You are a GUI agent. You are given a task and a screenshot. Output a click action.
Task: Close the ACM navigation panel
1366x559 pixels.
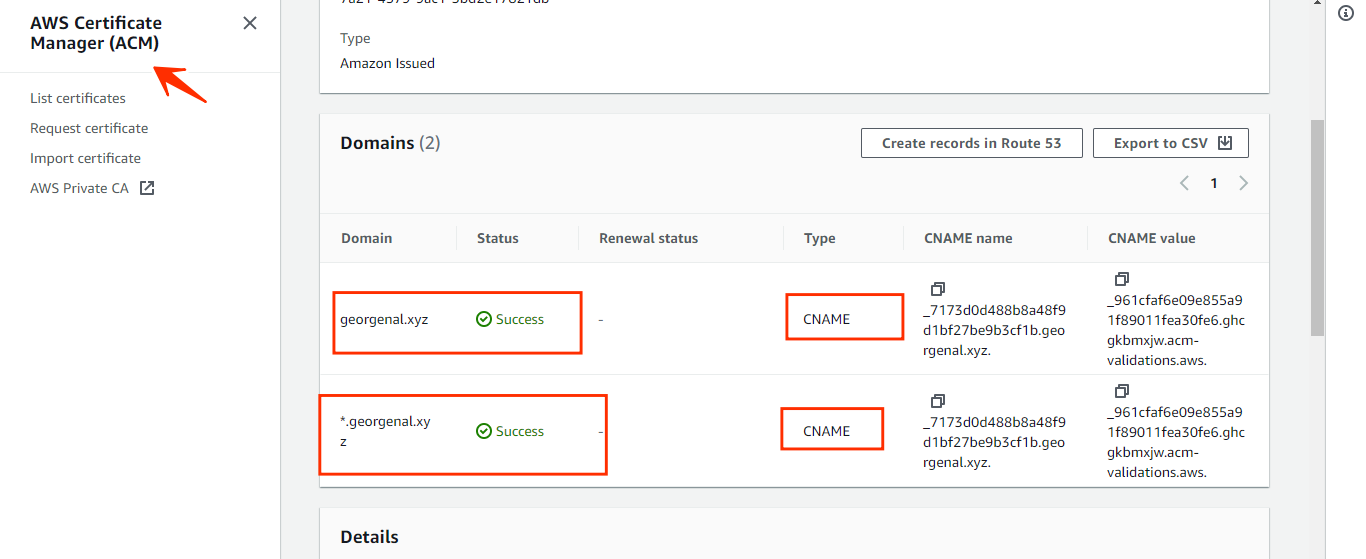click(250, 23)
